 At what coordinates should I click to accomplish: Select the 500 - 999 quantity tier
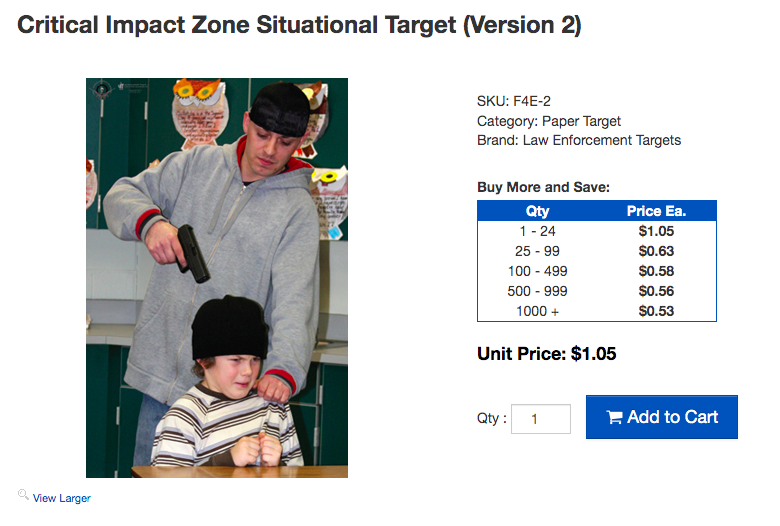537,291
